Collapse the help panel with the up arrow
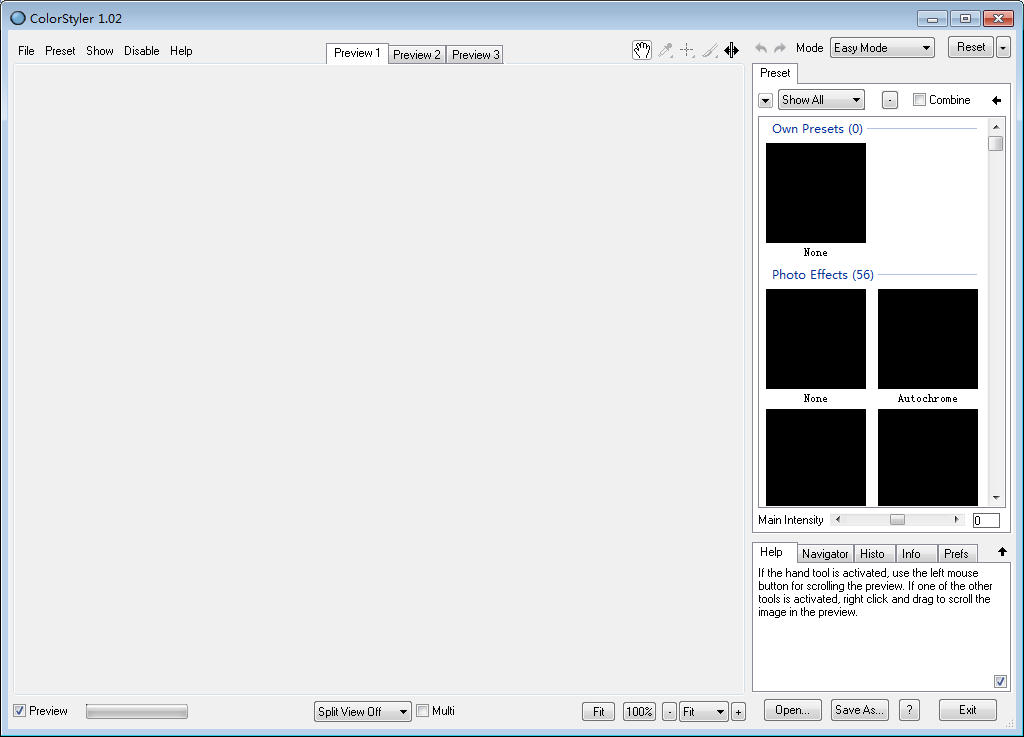Image resolution: width=1024 pixels, height=737 pixels. tap(1002, 552)
